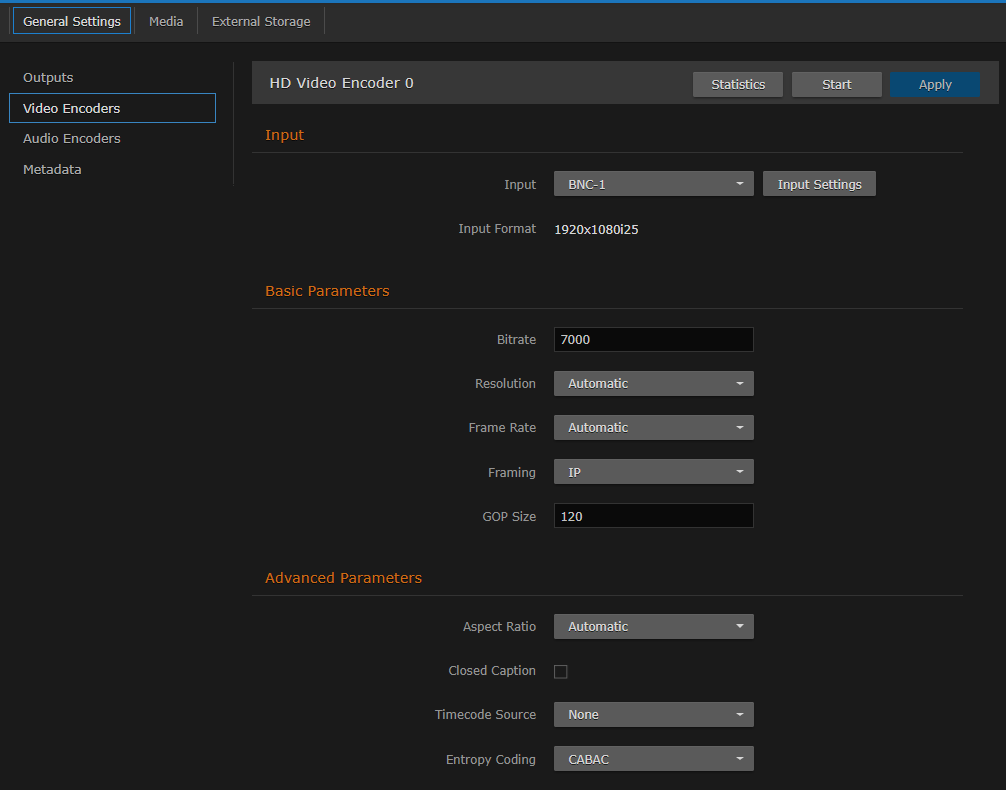Open the Resolution dropdown
1006x790 pixels.
pos(653,383)
